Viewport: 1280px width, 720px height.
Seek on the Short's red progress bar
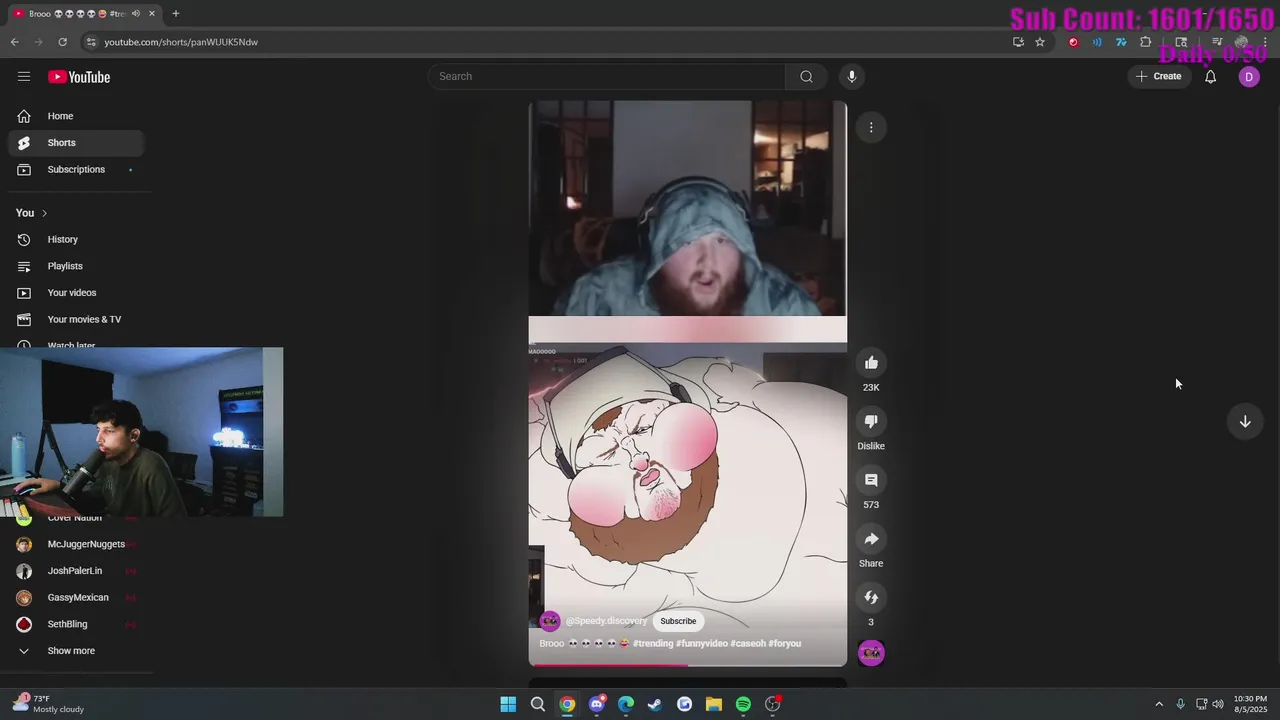[688, 664]
